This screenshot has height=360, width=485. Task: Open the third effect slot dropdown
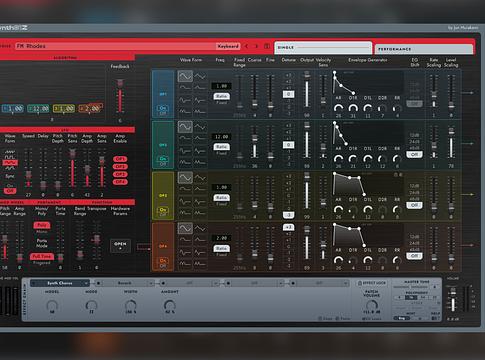[x=190, y=283]
